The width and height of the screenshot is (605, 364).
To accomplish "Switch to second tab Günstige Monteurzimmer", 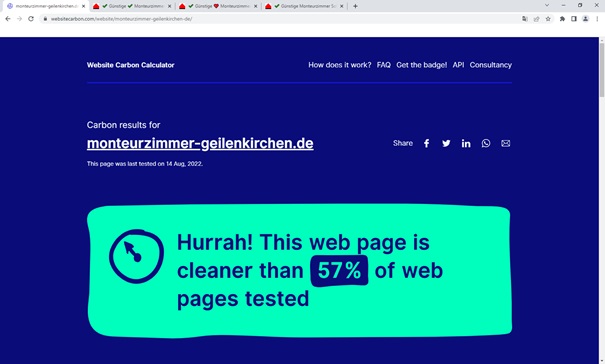I will click(x=132, y=6).
